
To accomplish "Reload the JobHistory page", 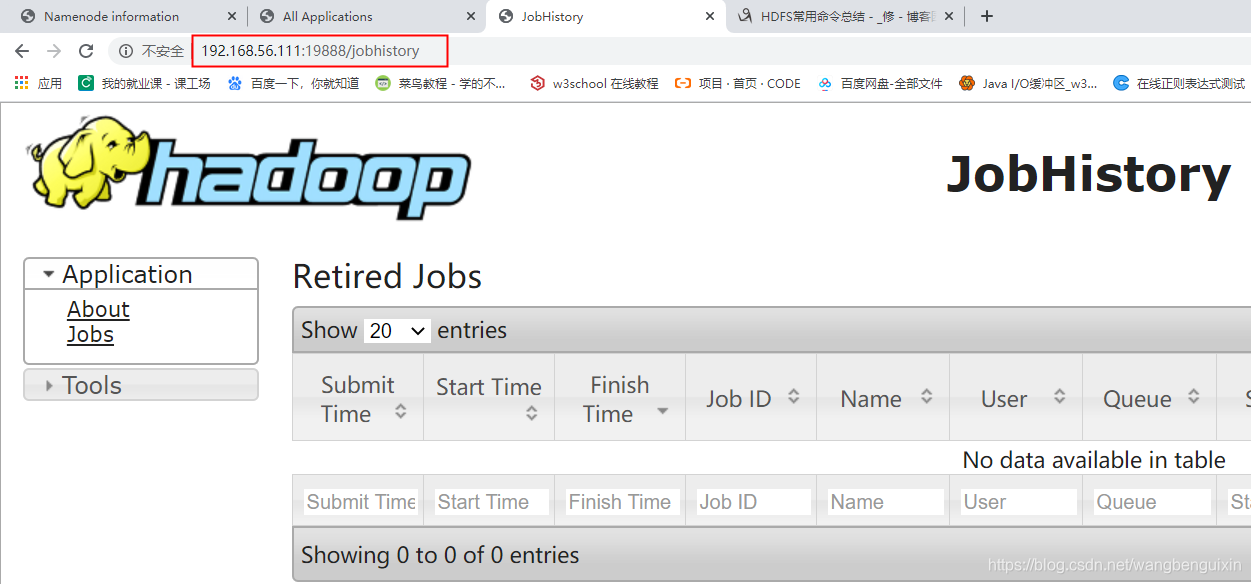I will coord(86,51).
